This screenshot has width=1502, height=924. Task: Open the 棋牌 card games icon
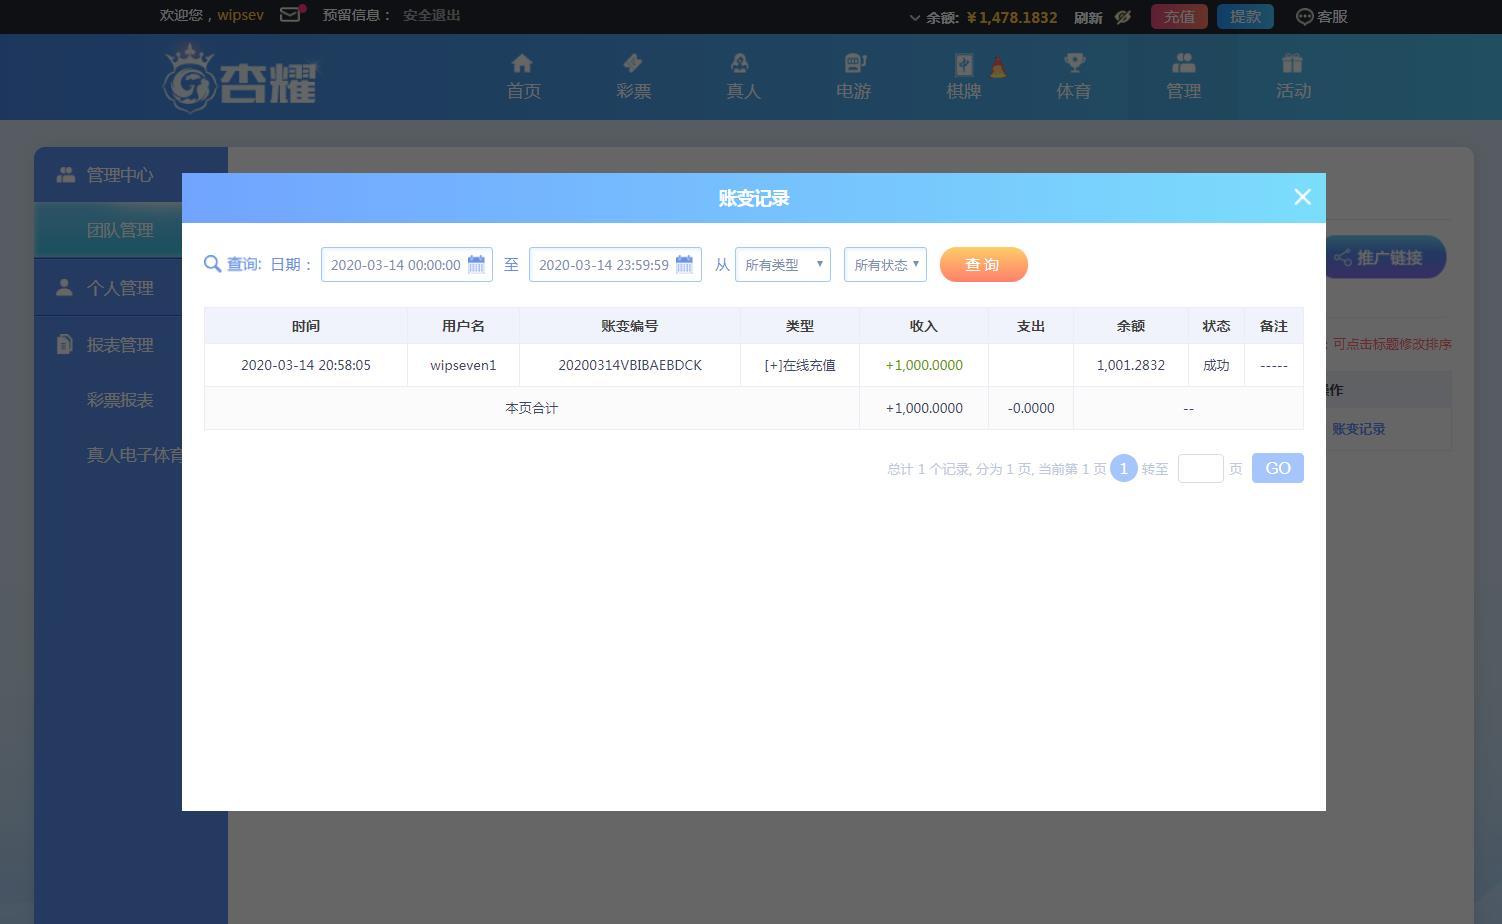coord(963,65)
